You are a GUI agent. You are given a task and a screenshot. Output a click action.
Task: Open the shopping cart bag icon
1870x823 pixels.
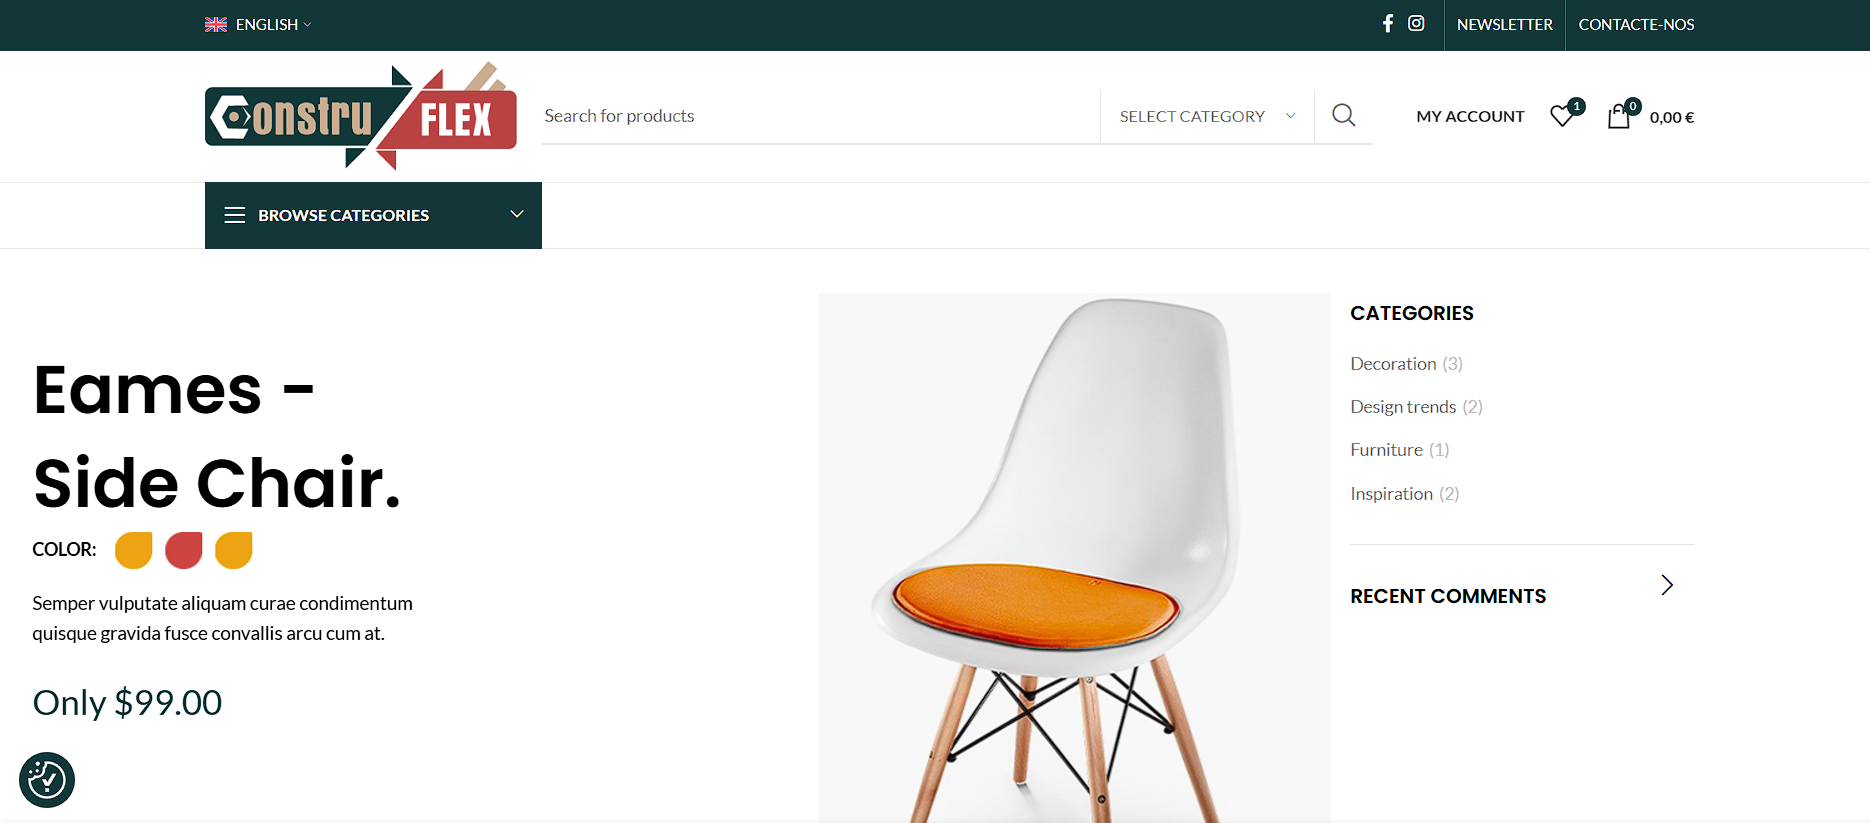pos(1618,116)
